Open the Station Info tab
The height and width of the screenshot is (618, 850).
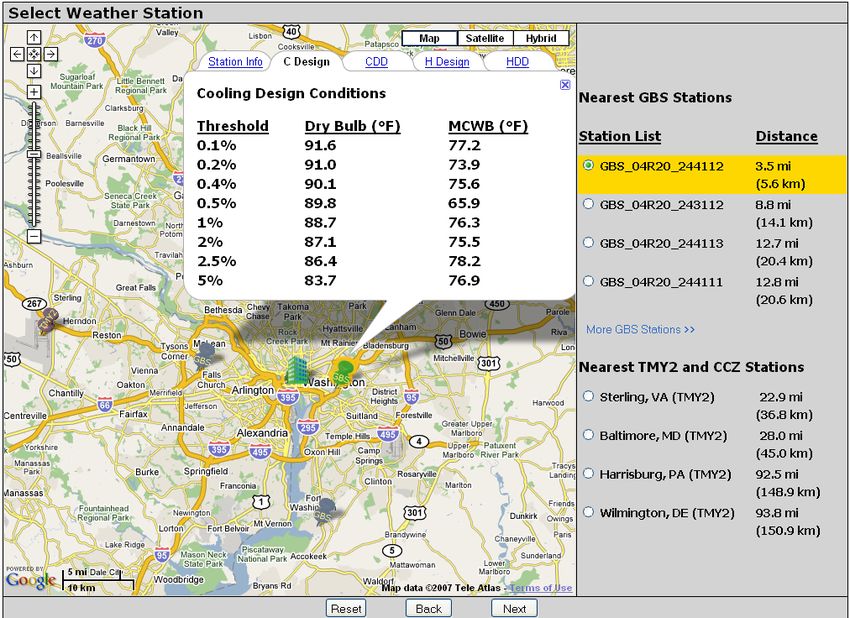(235, 62)
